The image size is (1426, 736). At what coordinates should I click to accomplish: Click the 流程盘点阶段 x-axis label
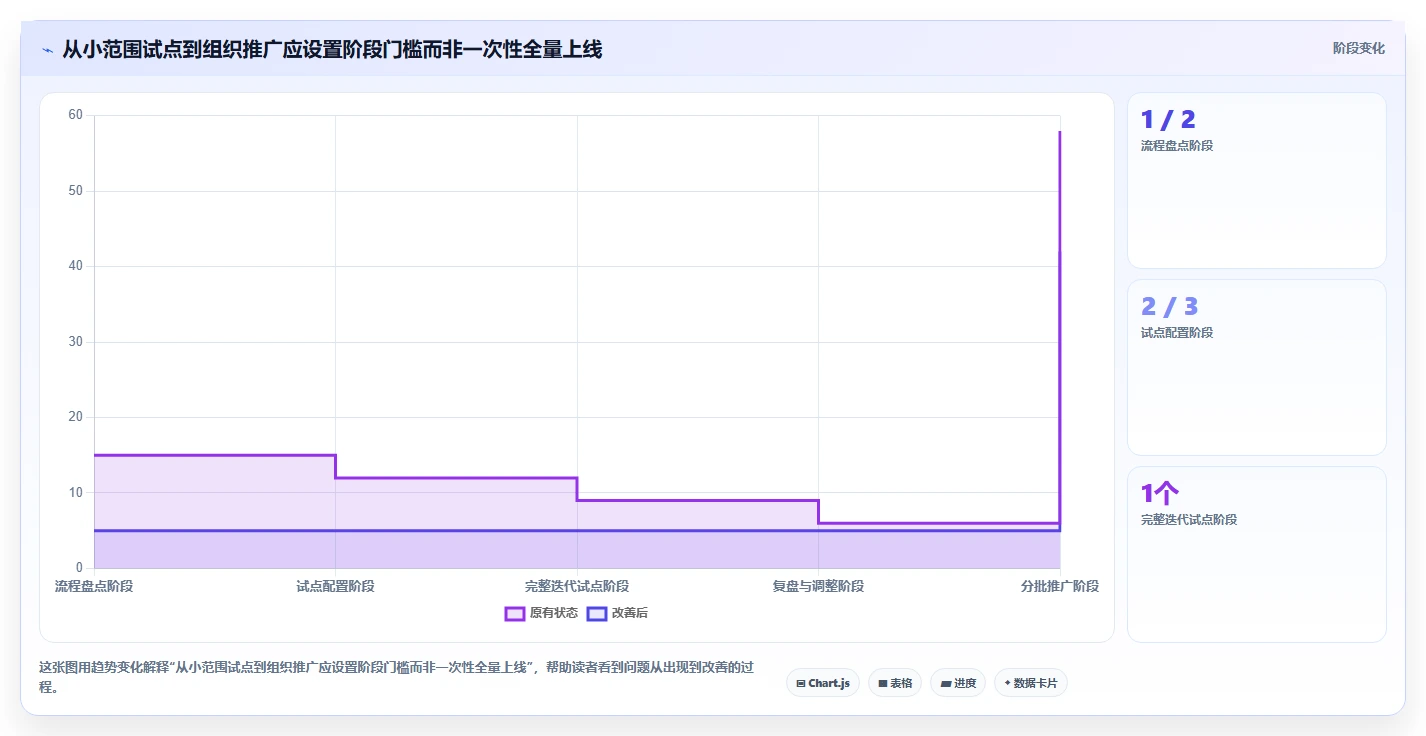coord(94,586)
